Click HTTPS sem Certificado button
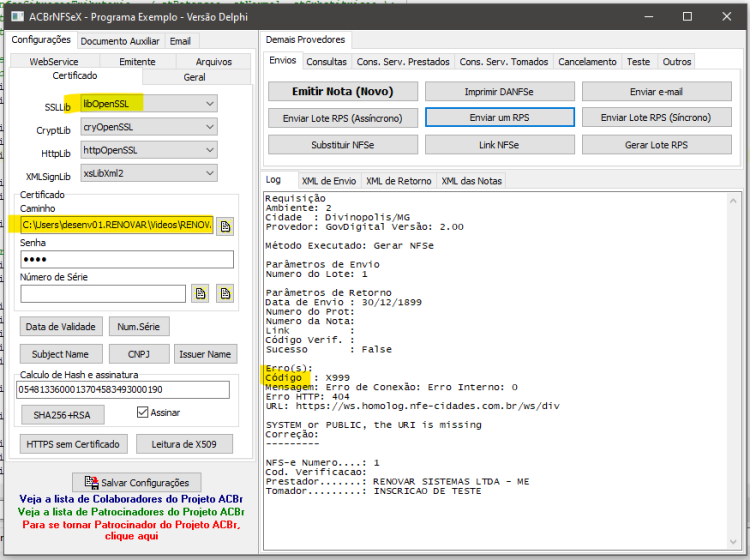 click(x=73, y=444)
